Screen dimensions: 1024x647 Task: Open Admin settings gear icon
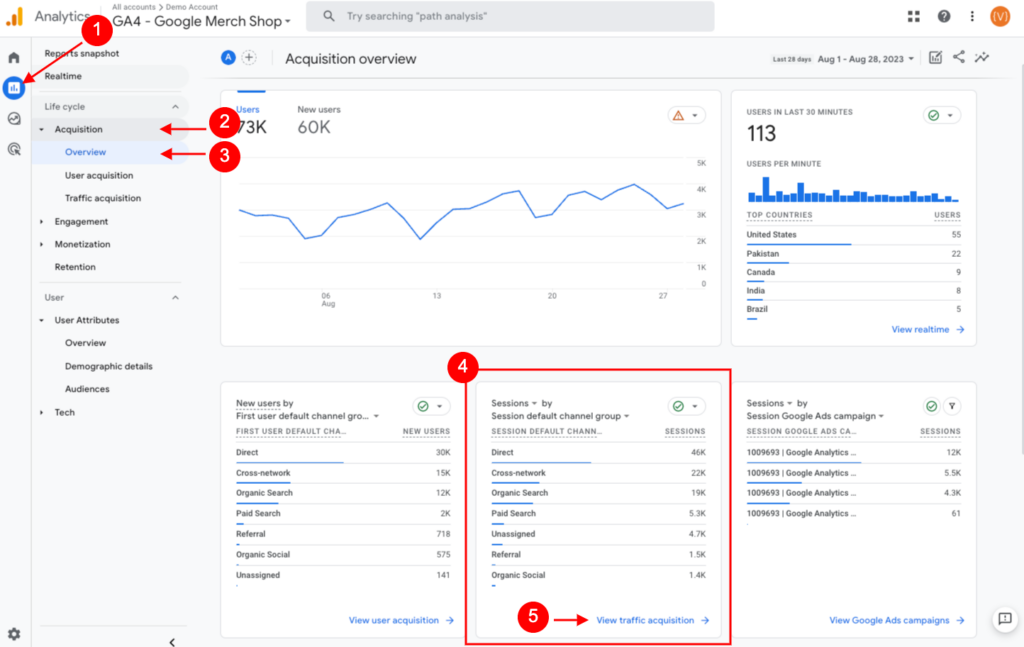(x=14, y=633)
